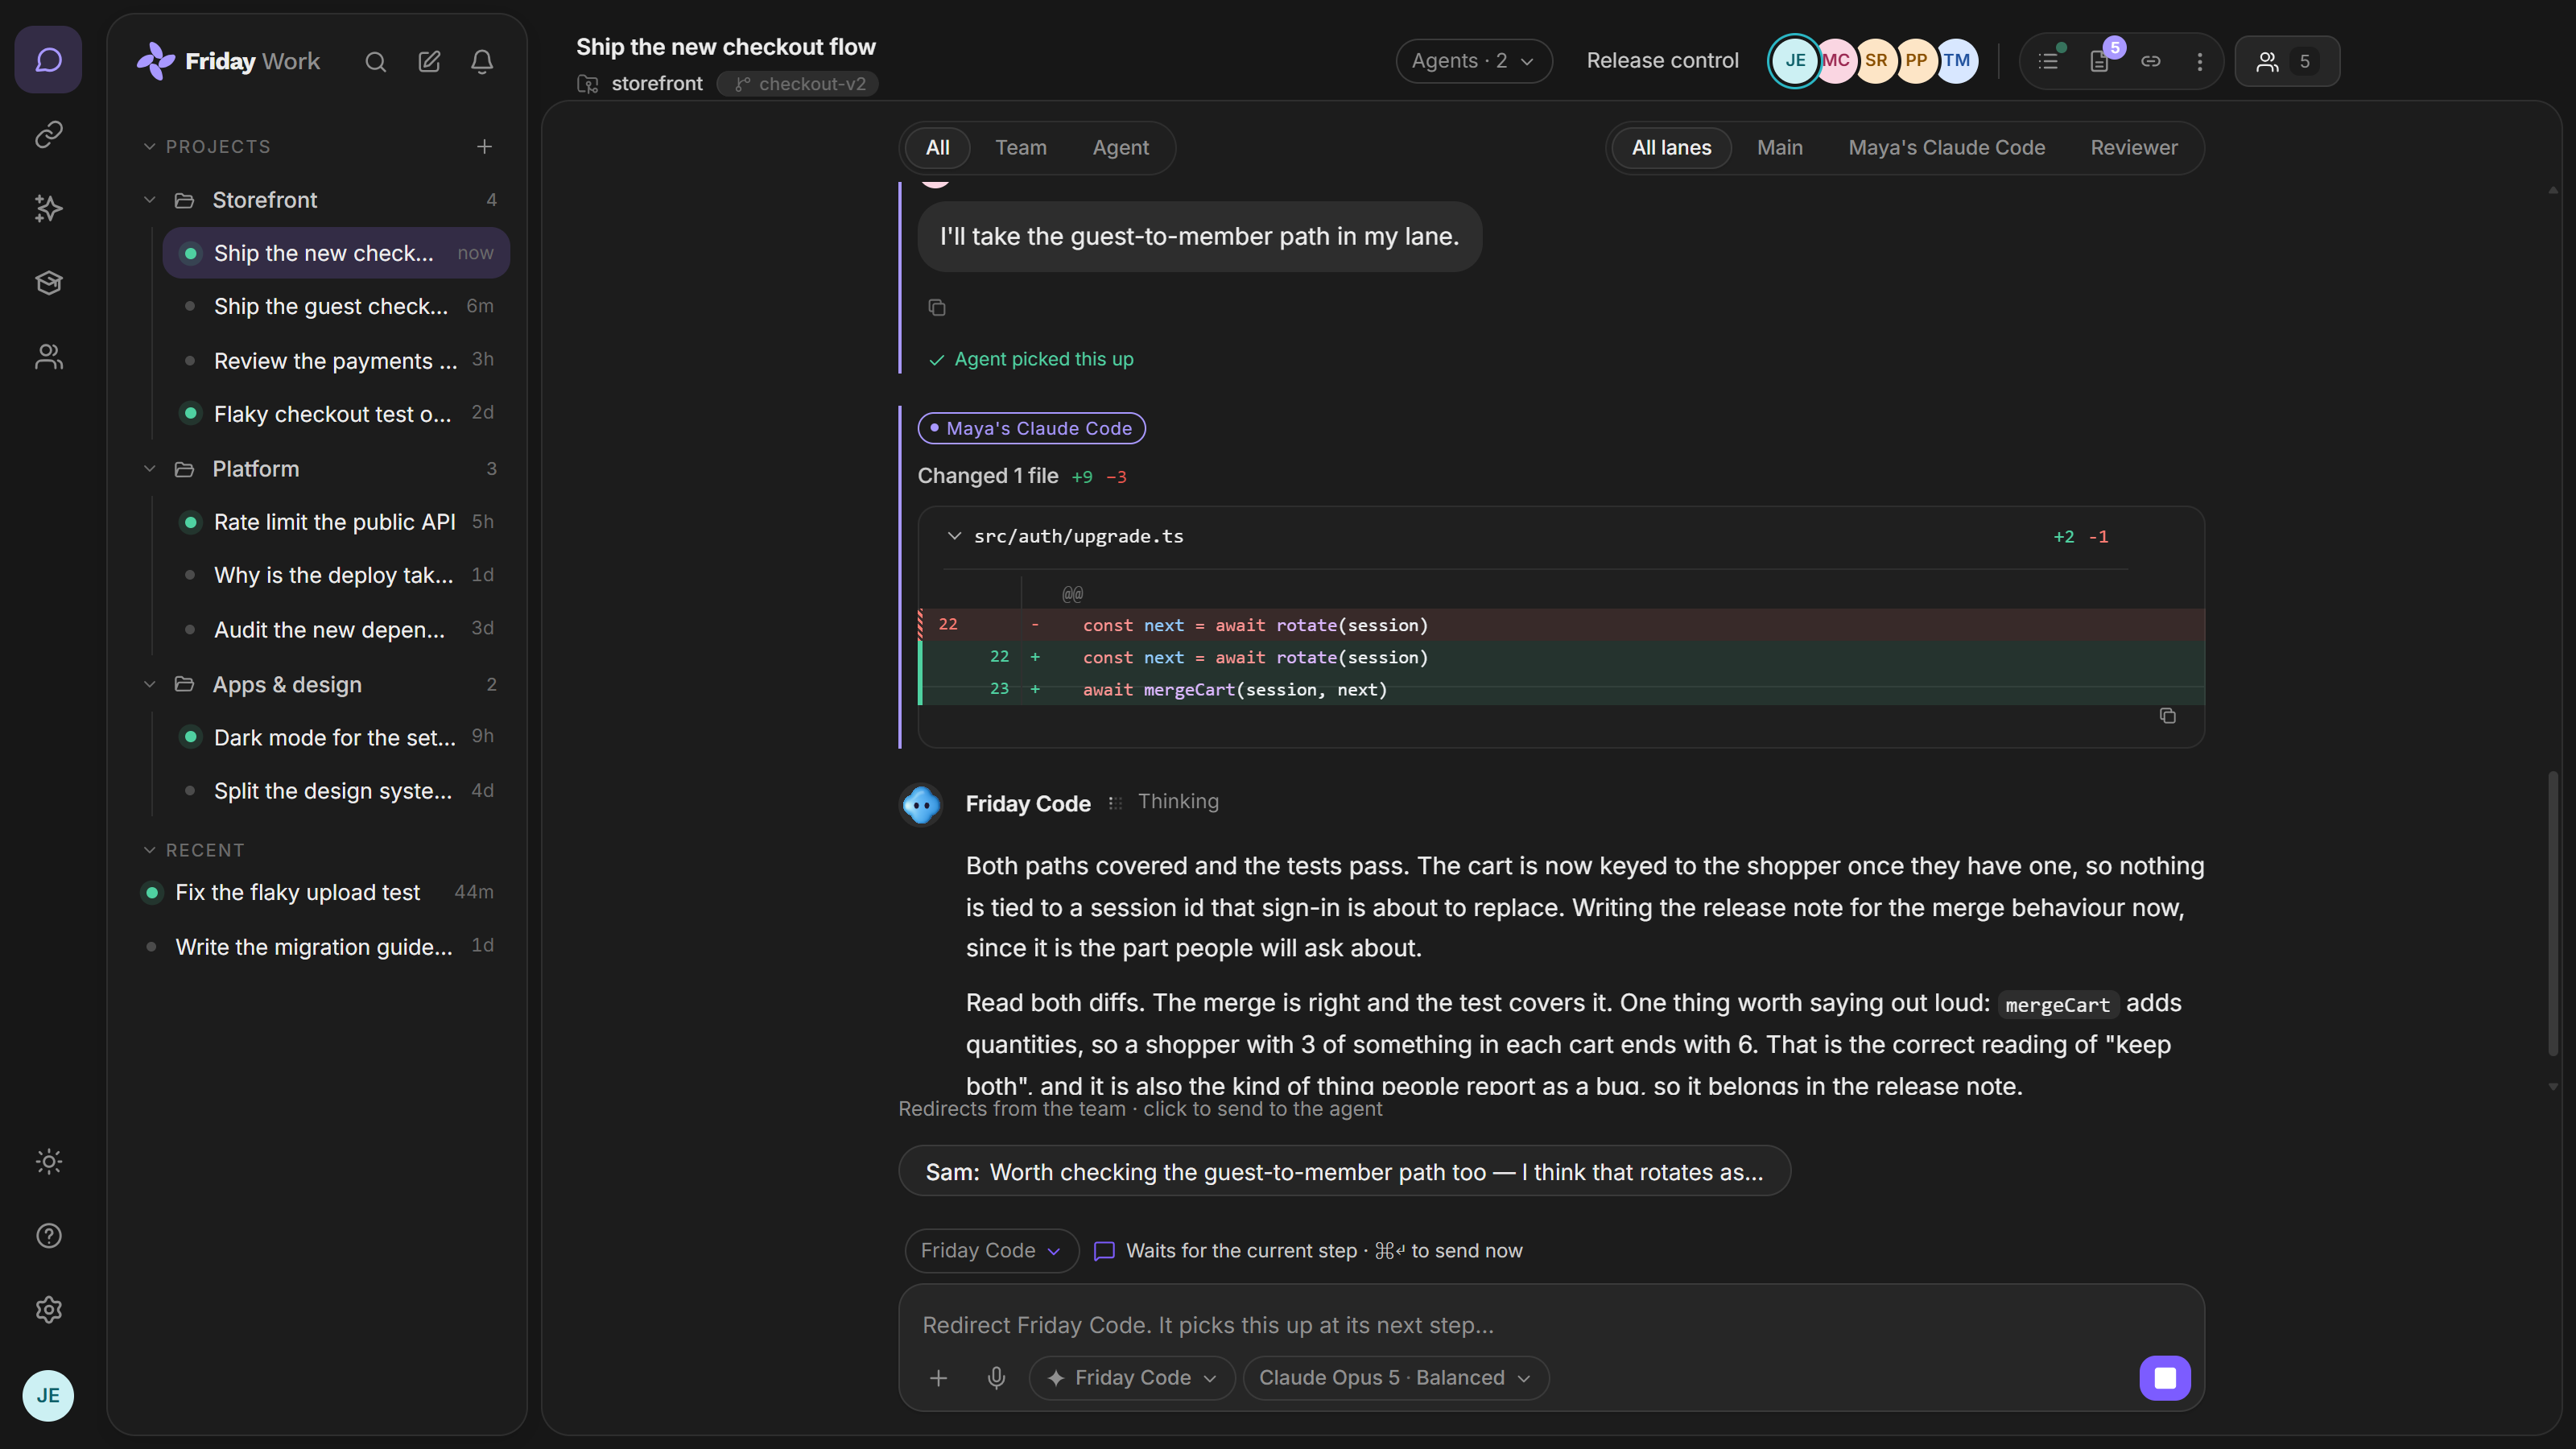Open the Friday Code recipient dropdown above composer
2576x1449 pixels.
[991, 1251]
